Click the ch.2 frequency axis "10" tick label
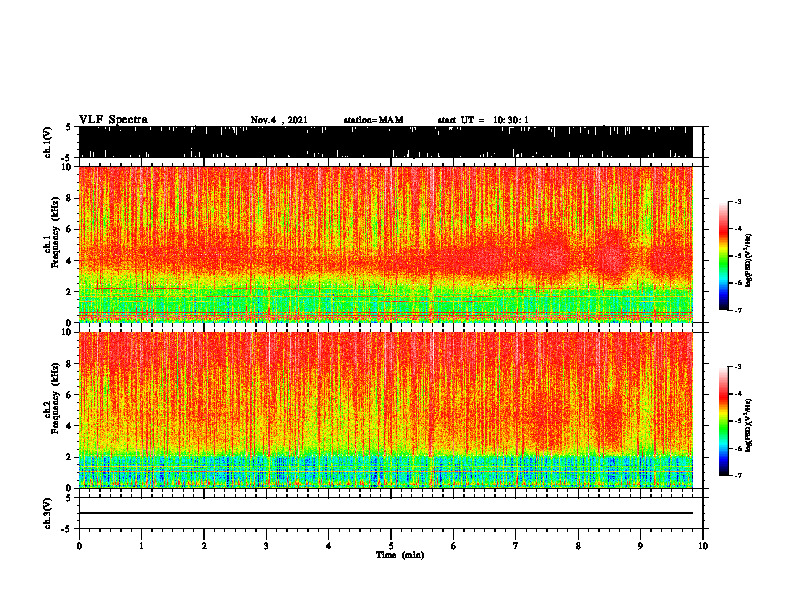 [68, 332]
